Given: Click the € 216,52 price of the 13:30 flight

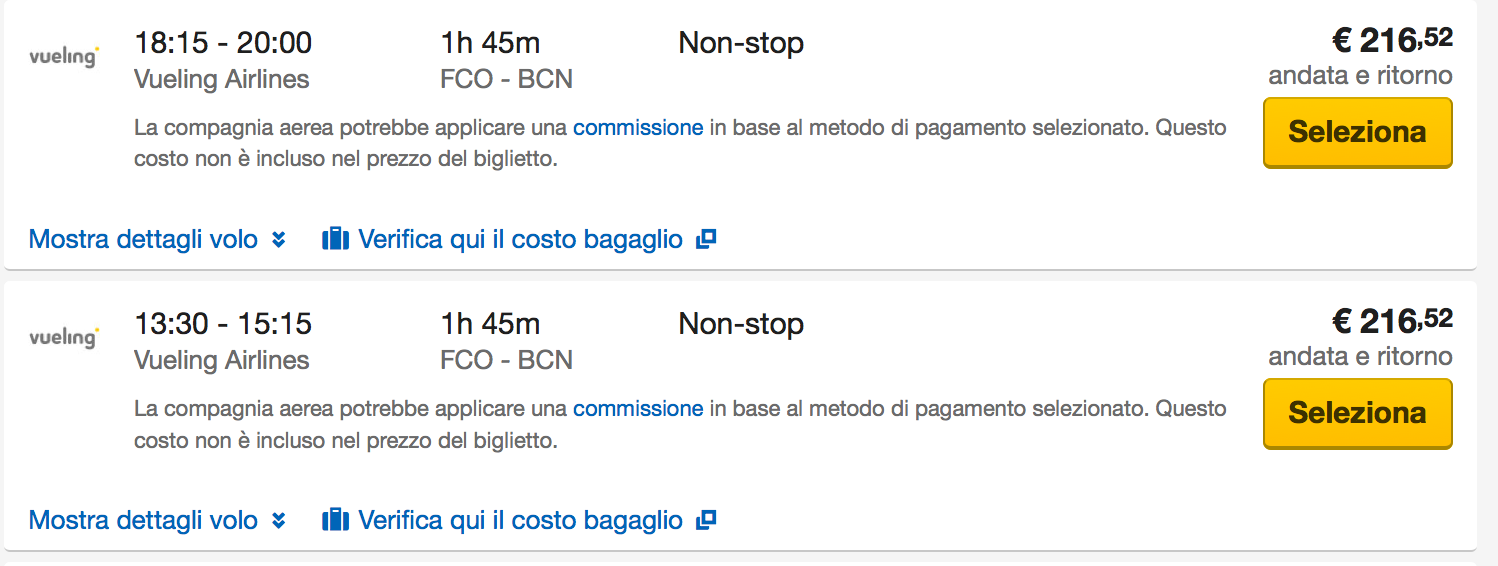Looking at the screenshot, I should [1391, 321].
